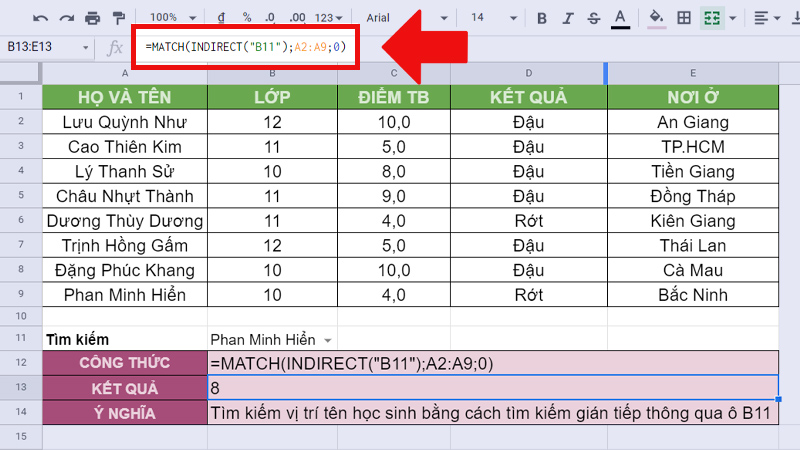800x450 pixels.
Task: Open horizontal align dropdown
Action: coord(767,18)
